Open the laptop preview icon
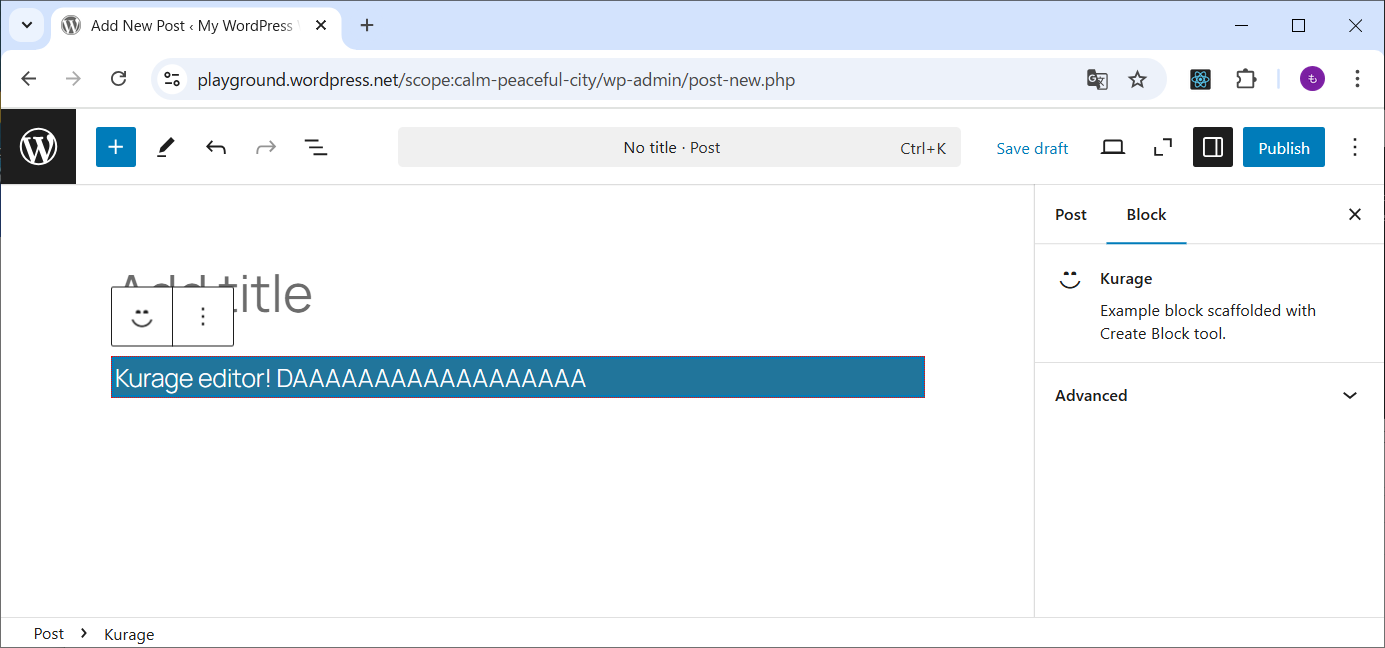This screenshot has height=648, width=1385. 1113,147
